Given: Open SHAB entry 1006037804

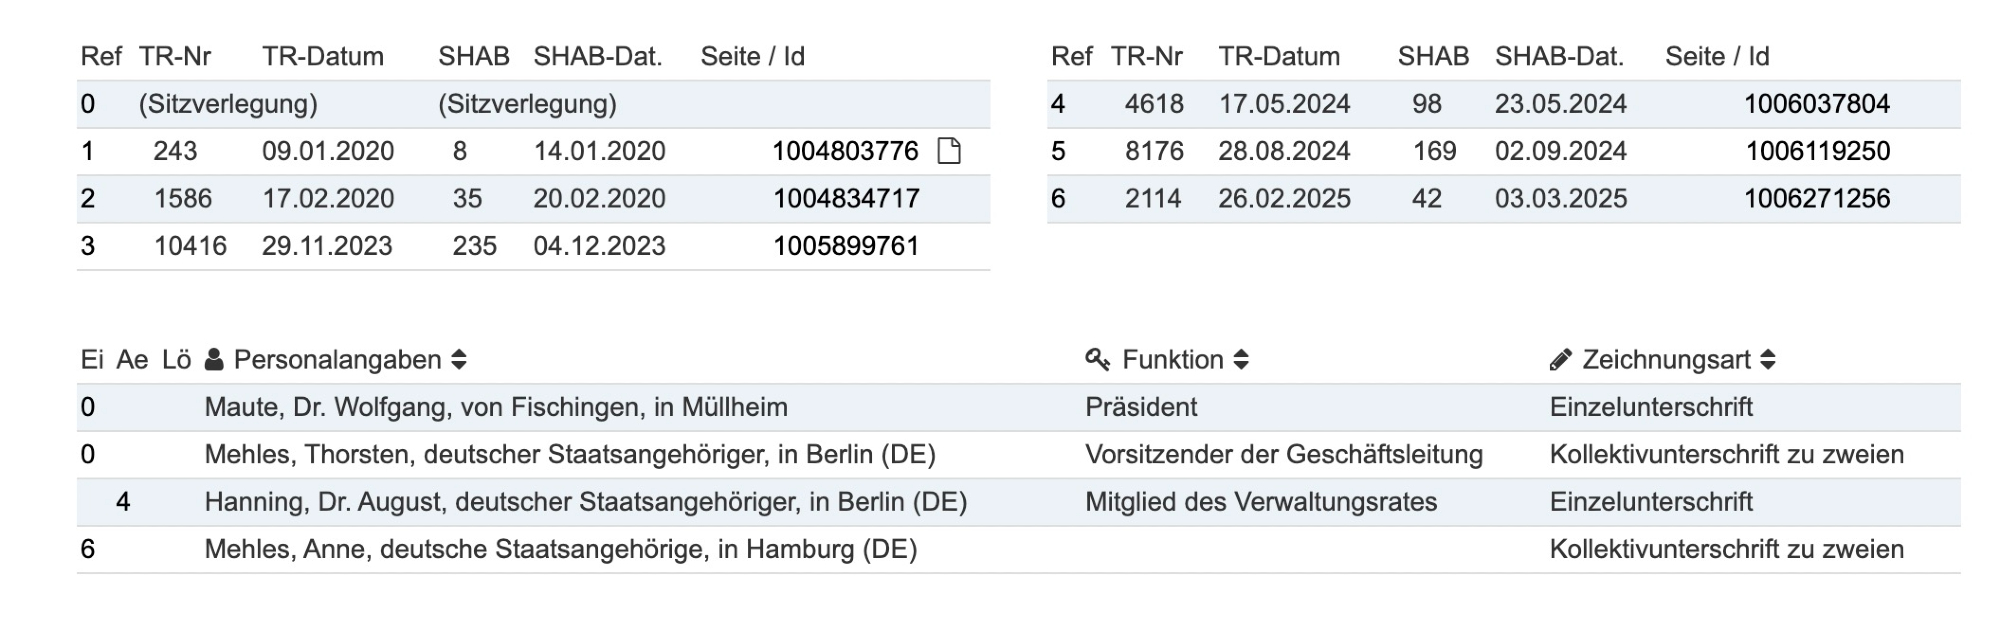Looking at the screenshot, I should click(1817, 104).
